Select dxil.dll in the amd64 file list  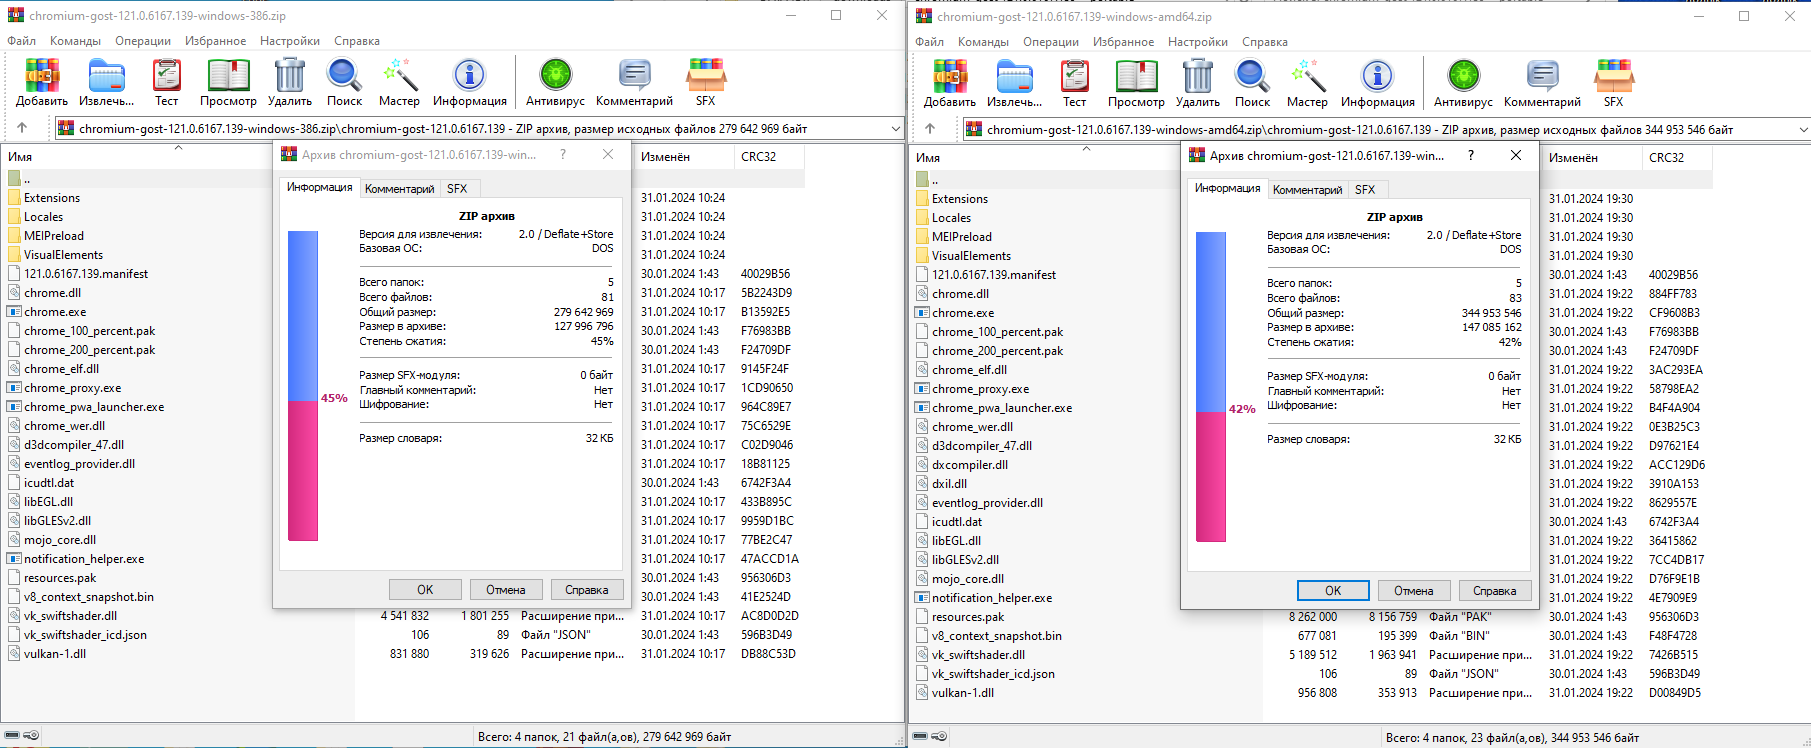coord(949,484)
